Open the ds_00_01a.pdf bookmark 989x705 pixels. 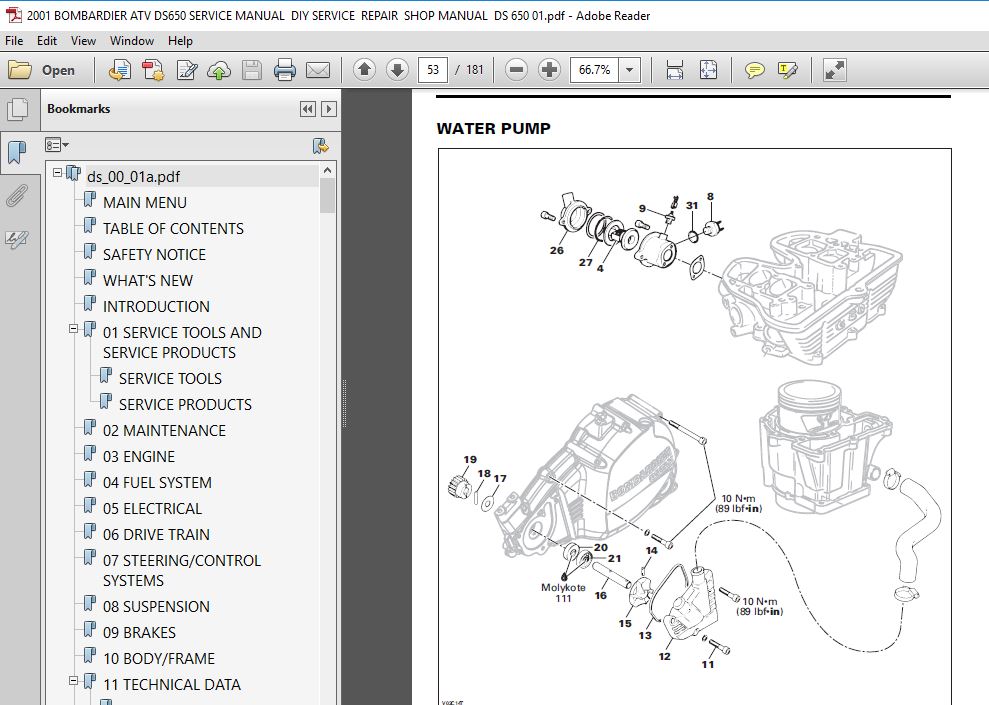pos(133,177)
